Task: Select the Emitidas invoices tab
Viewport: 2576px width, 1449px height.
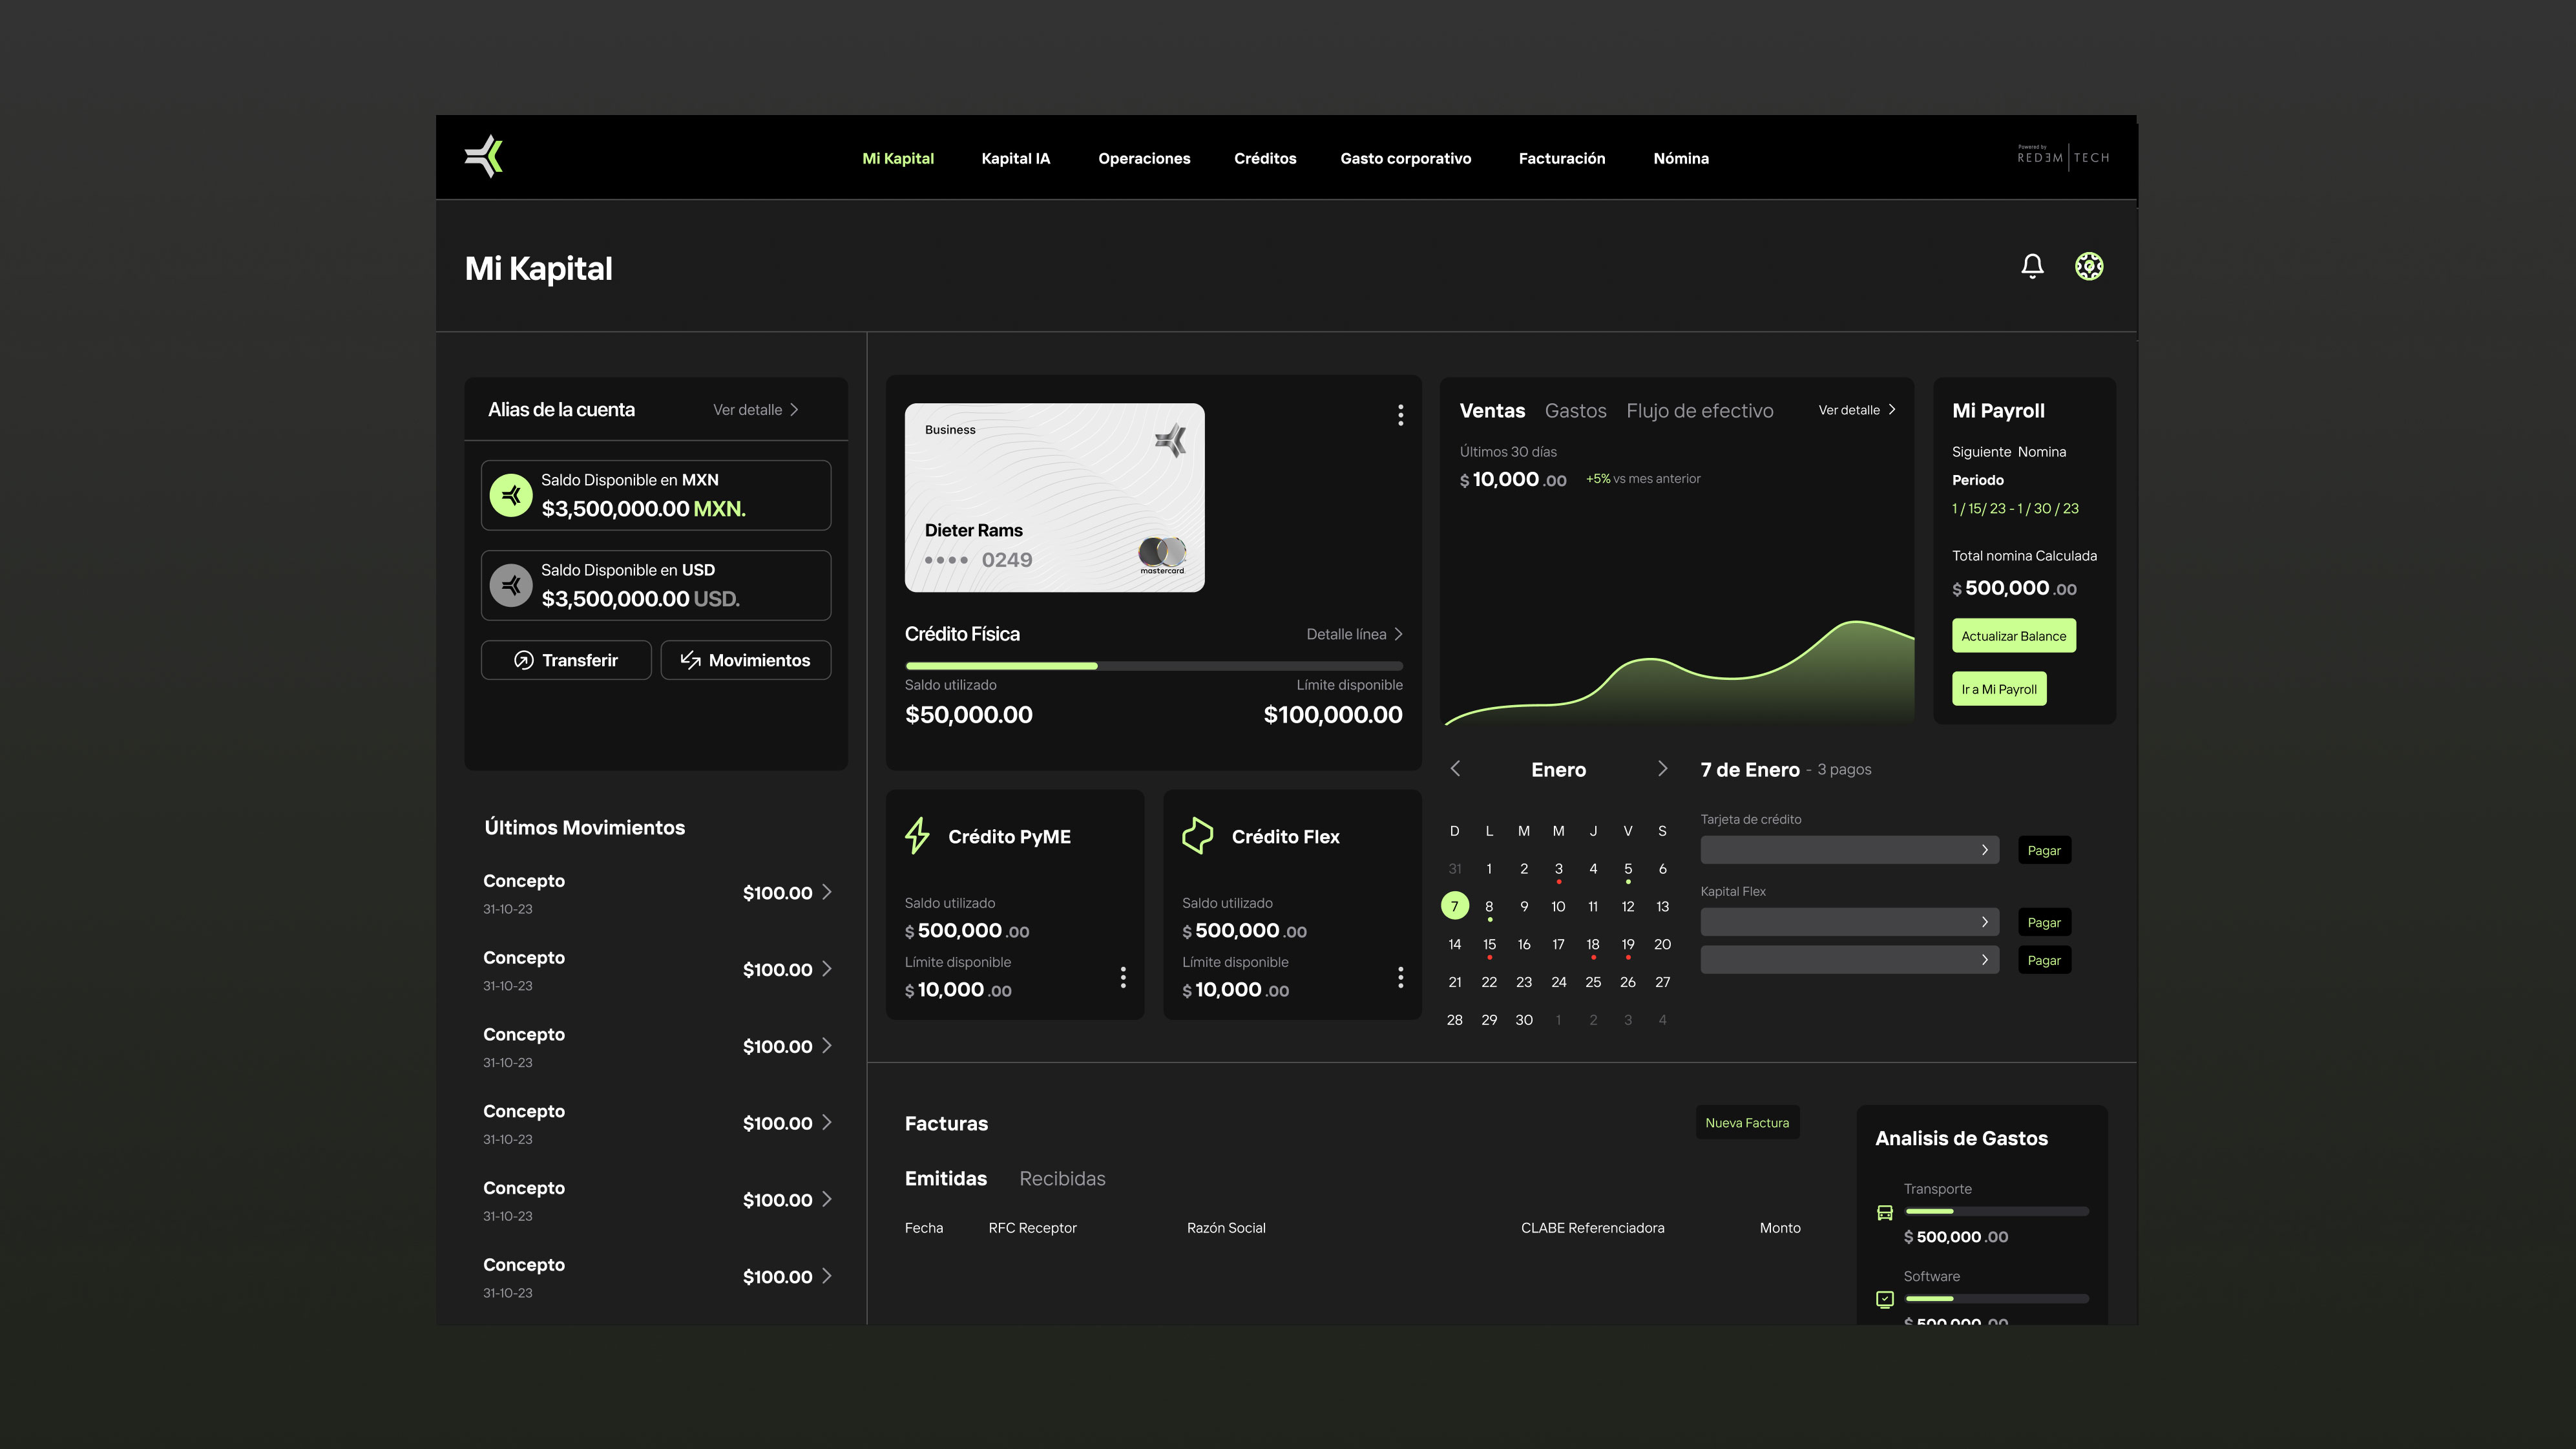Action: tap(945, 1178)
